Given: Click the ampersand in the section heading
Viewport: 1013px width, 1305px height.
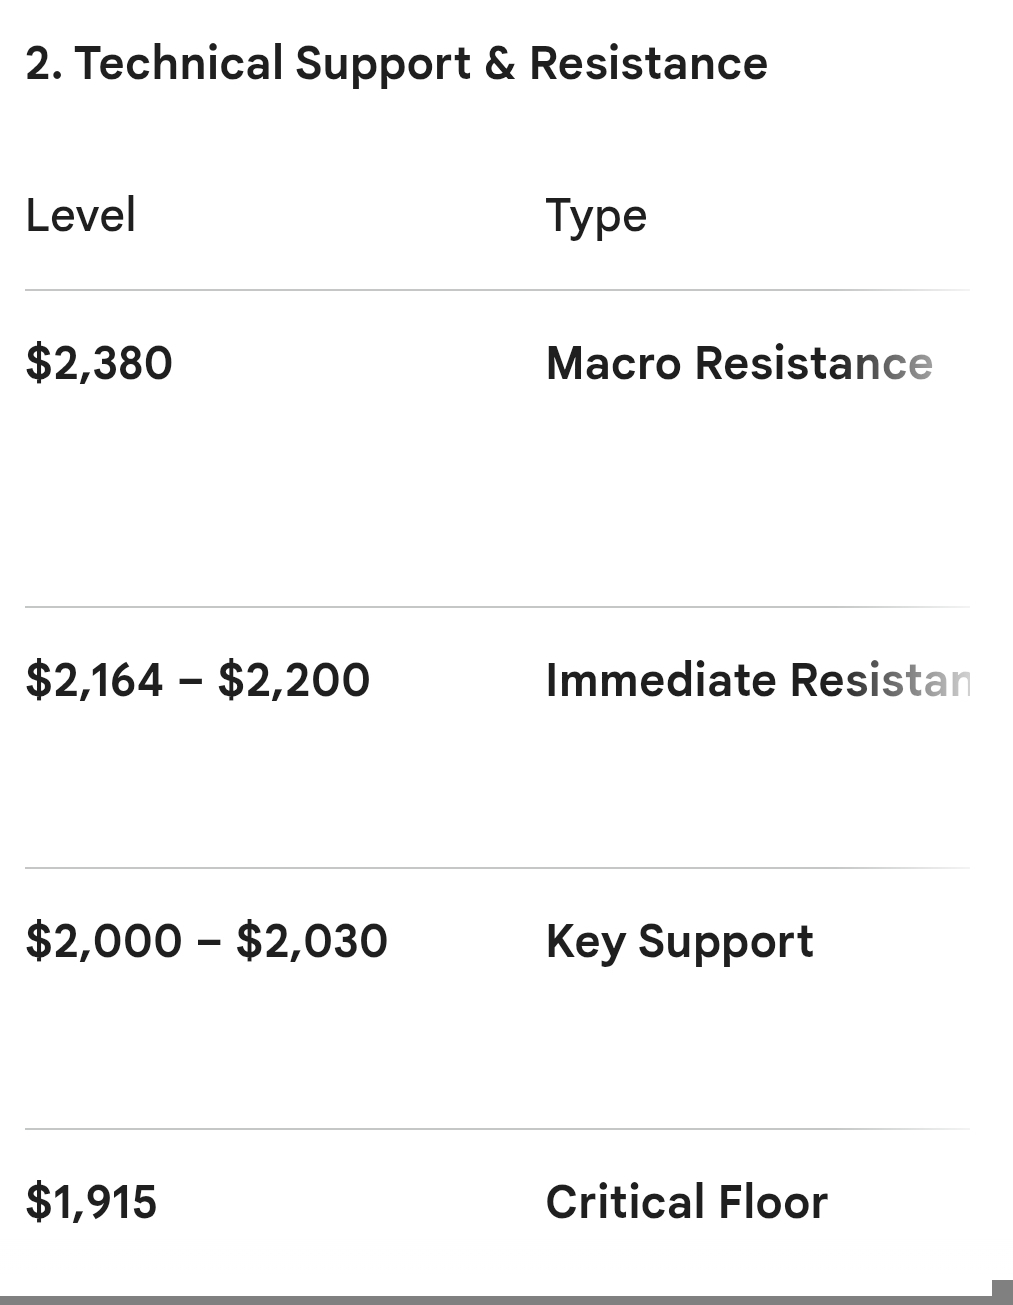Looking at the screenshot, I should (499, 64).
